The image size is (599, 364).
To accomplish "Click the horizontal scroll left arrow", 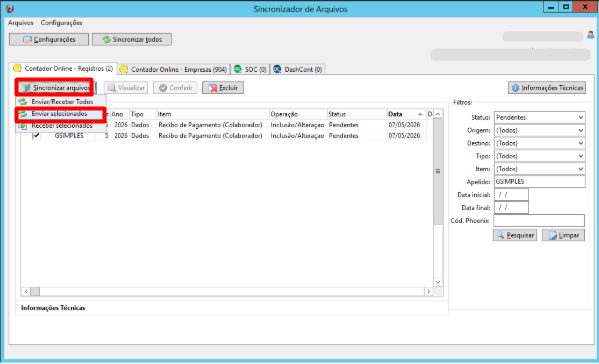I will [x=26, y=291].
